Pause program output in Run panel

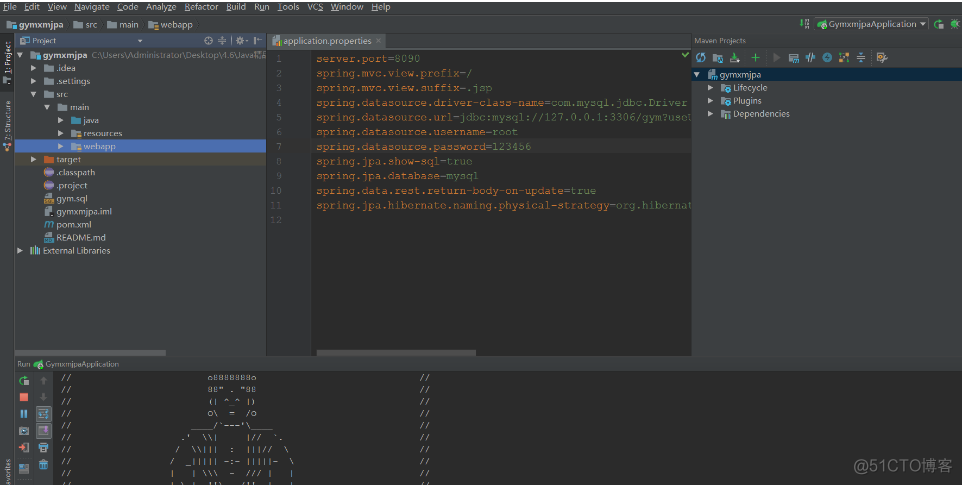[x=24, y=414]
